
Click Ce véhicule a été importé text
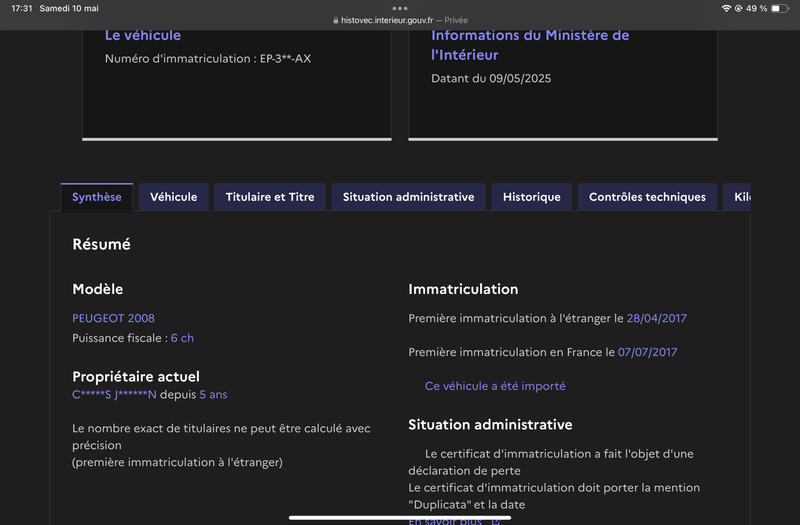pos(495,386)
